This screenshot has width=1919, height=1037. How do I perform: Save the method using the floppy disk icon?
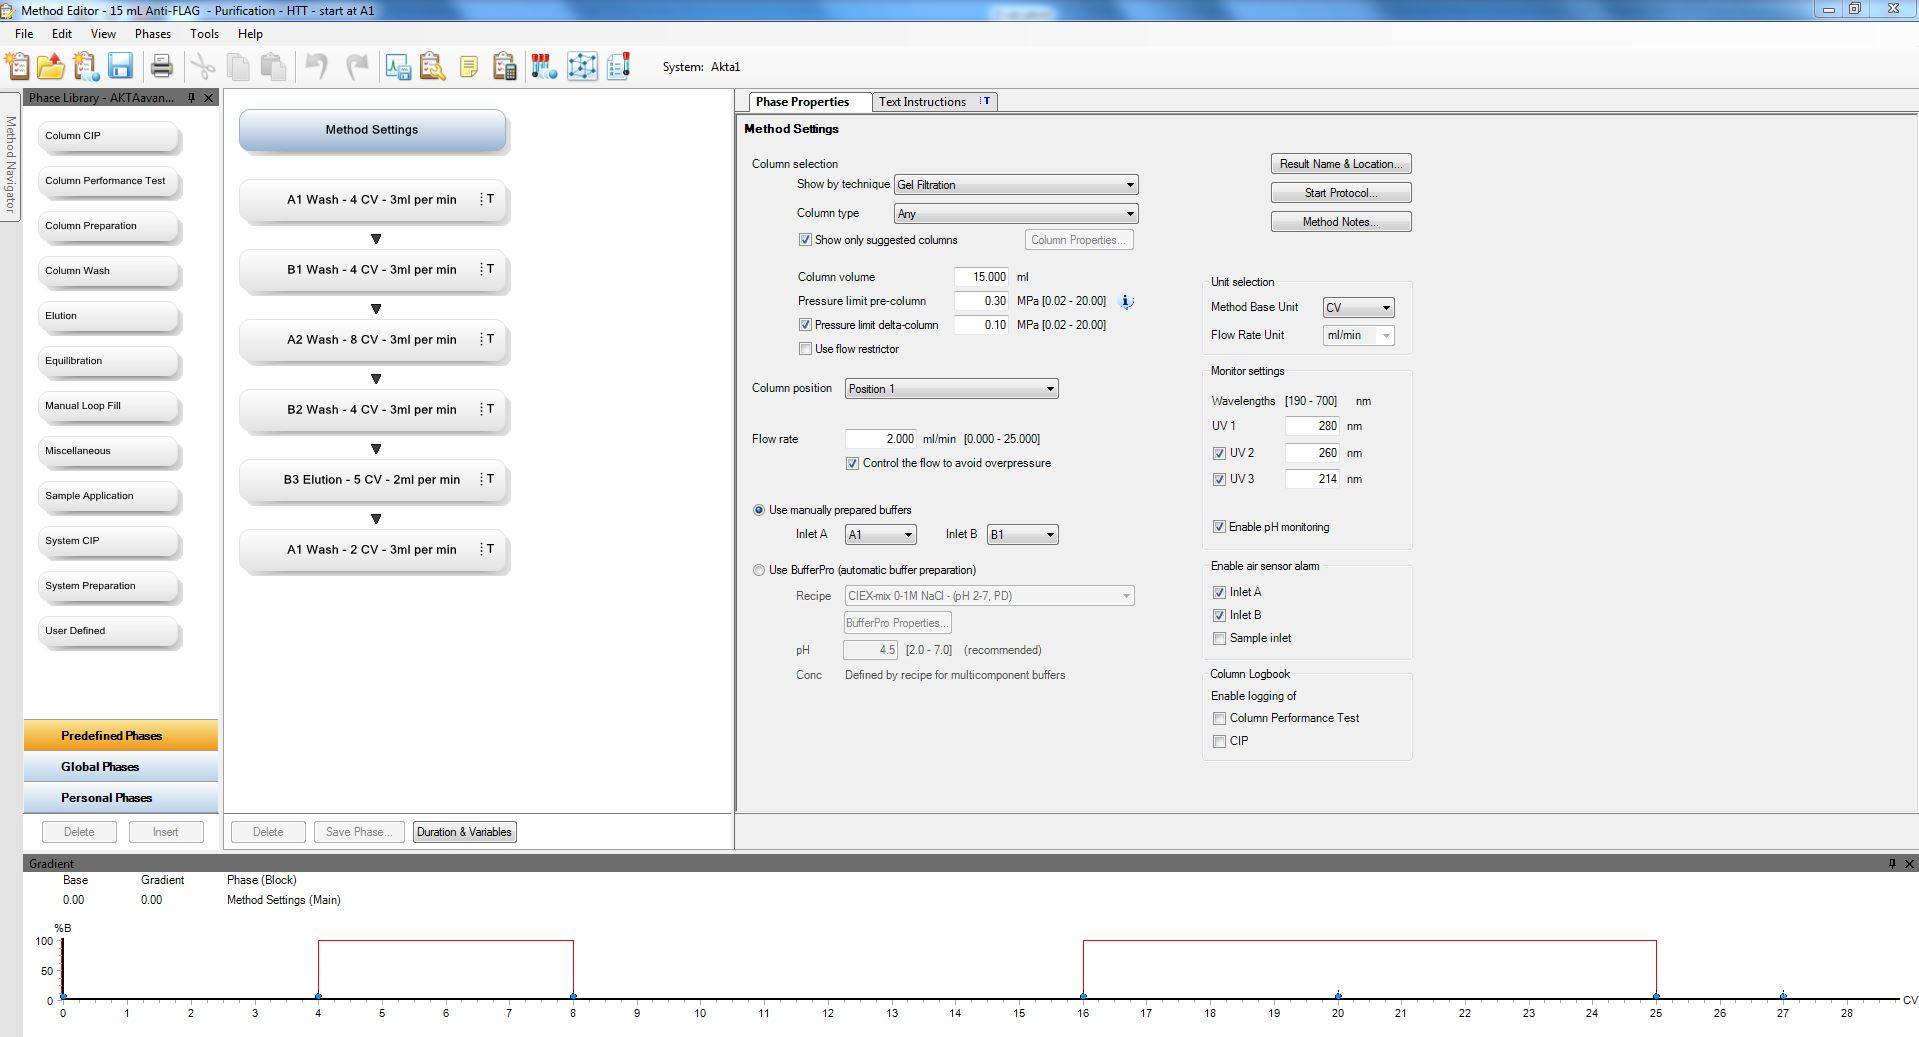click(120, 67)
